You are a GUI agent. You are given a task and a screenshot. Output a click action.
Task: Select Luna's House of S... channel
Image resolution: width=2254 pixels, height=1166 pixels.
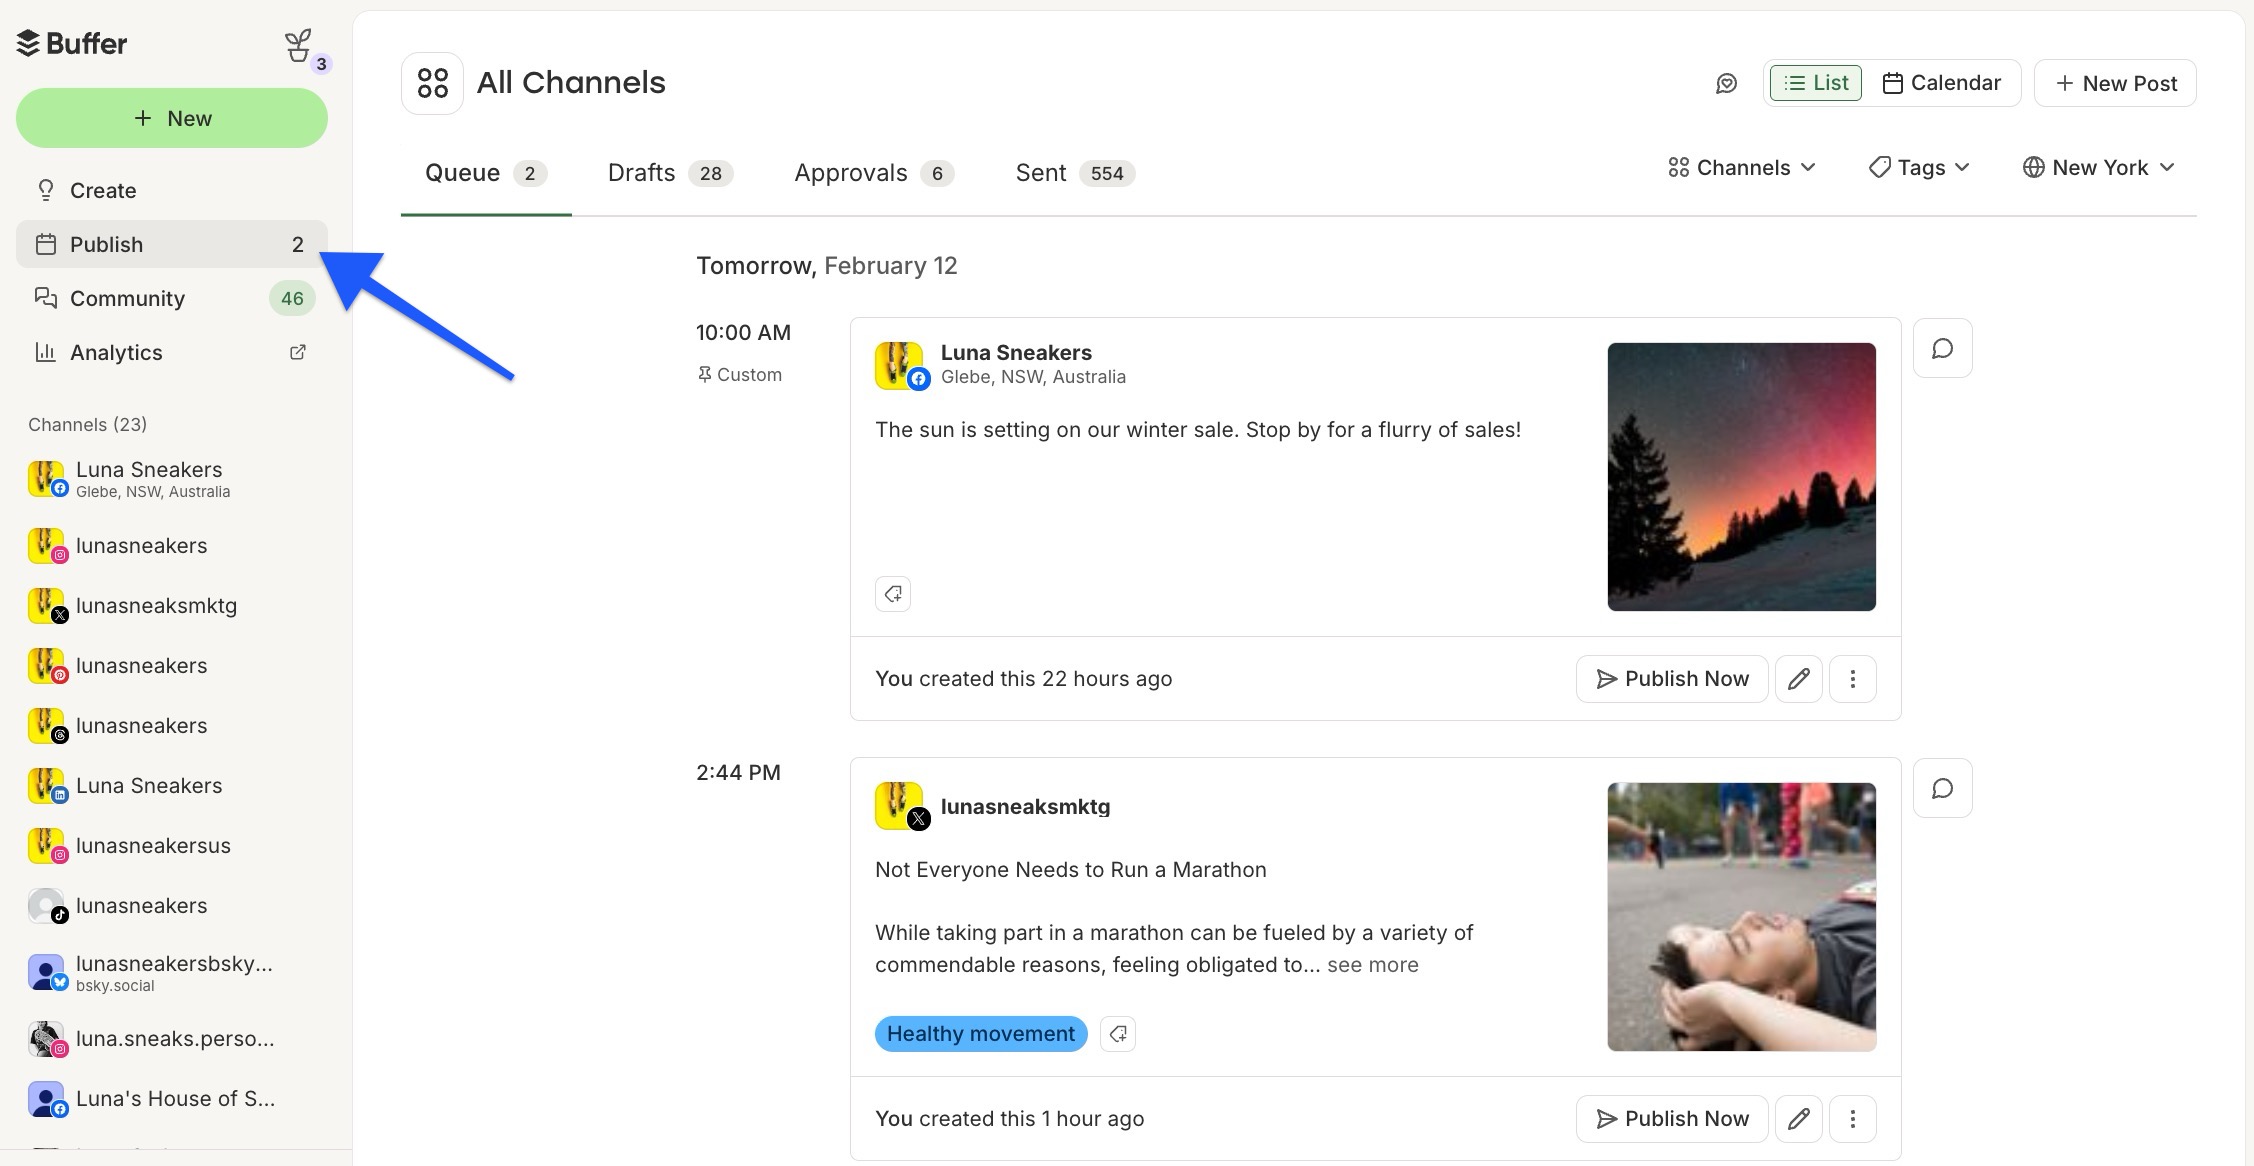172,1099
